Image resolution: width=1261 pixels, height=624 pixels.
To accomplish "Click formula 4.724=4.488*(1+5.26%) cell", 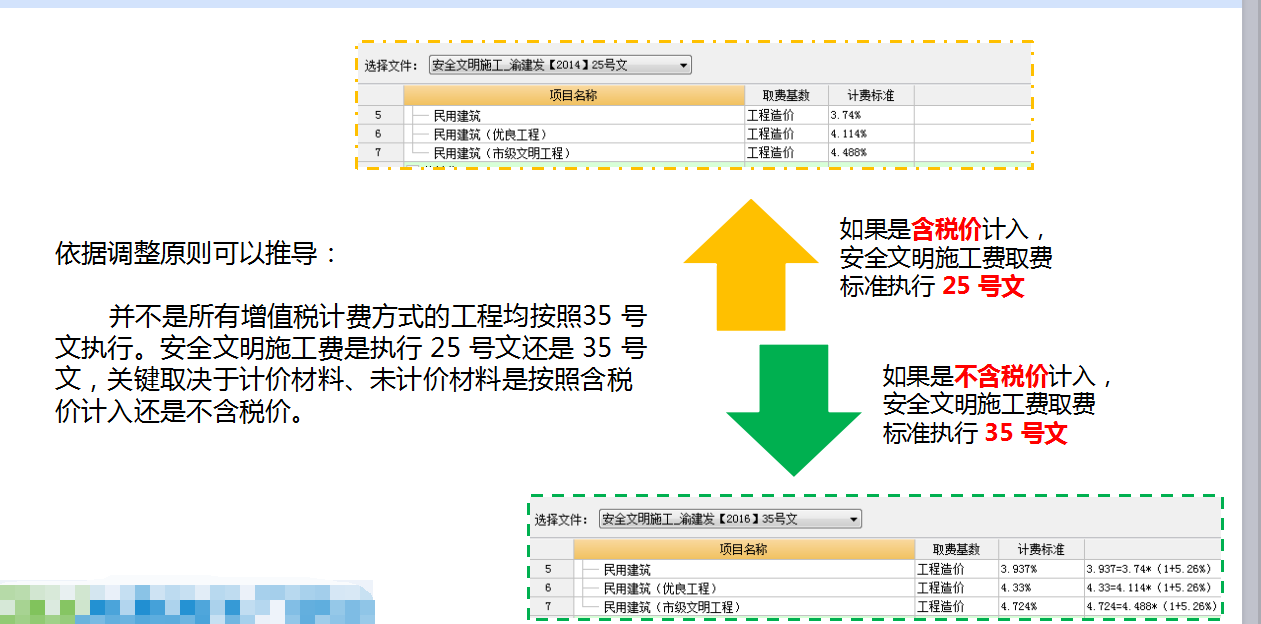I will point(1152,607).
